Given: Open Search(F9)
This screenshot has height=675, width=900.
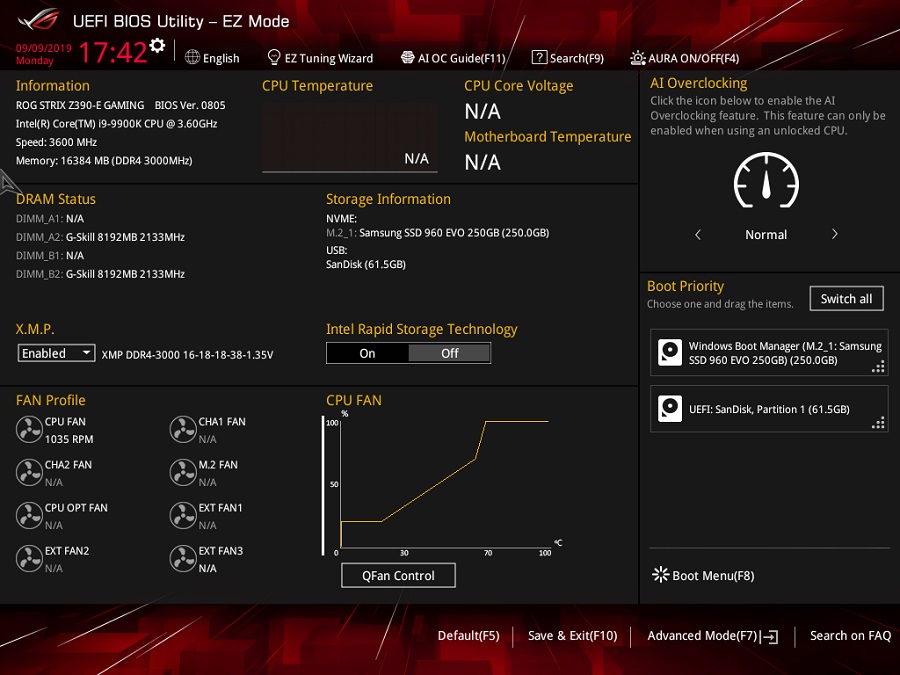Looking at the screenshot, I should (568, 58).
